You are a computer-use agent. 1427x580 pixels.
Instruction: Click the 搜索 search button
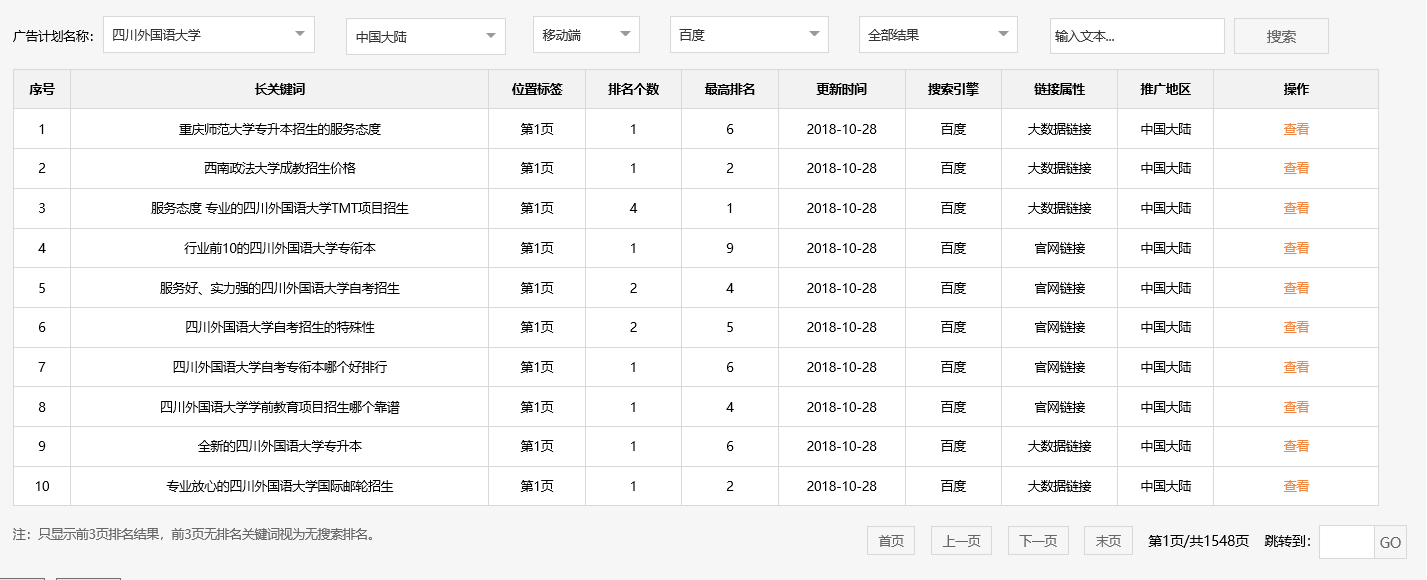(x=1280, y=35)
